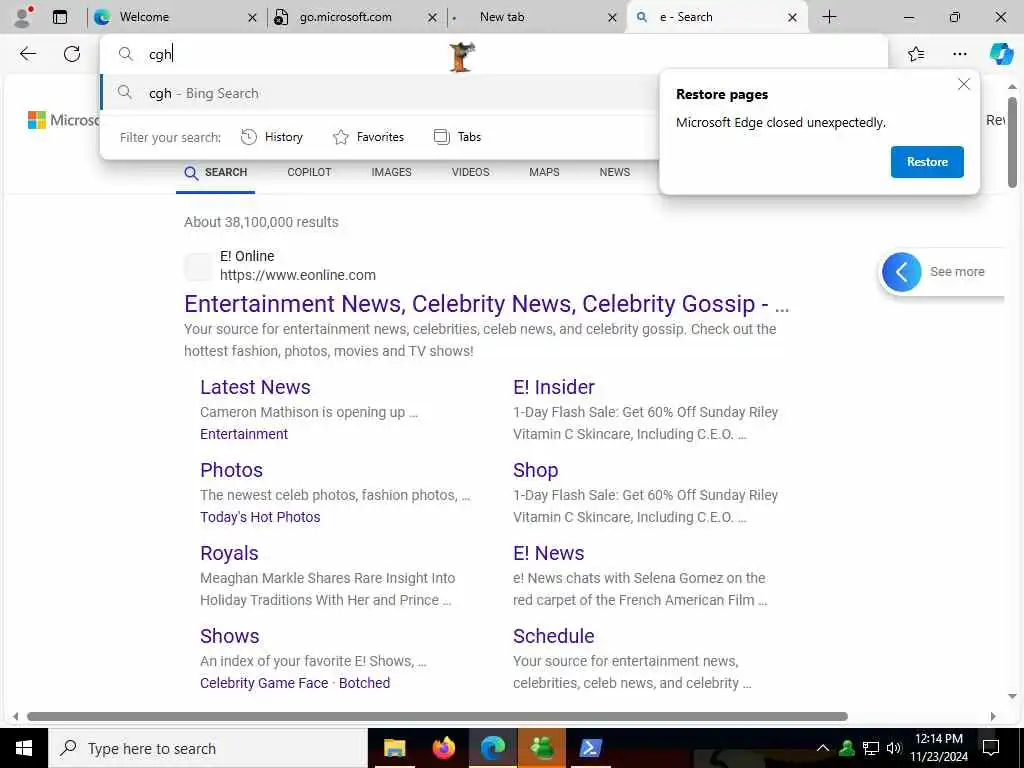
Task: Open the Latest News sitelink
Action: pyautogui.click(x=255, y=387)
